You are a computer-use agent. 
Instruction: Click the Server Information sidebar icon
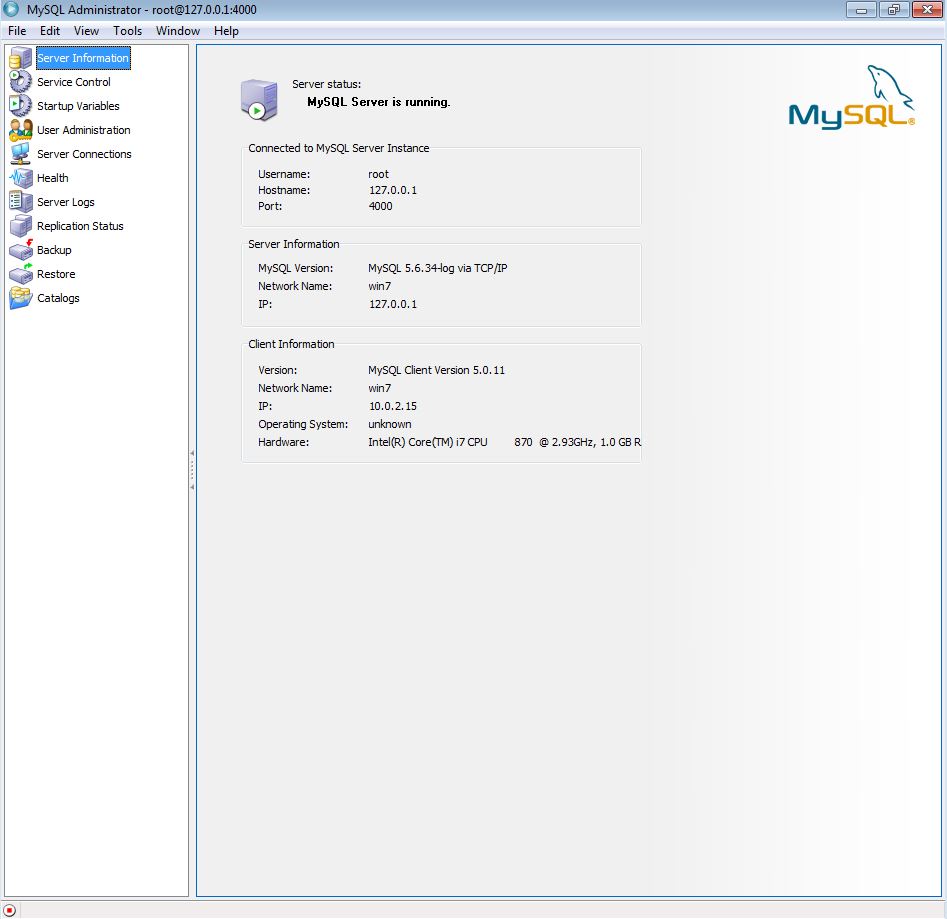click(21, 58)
